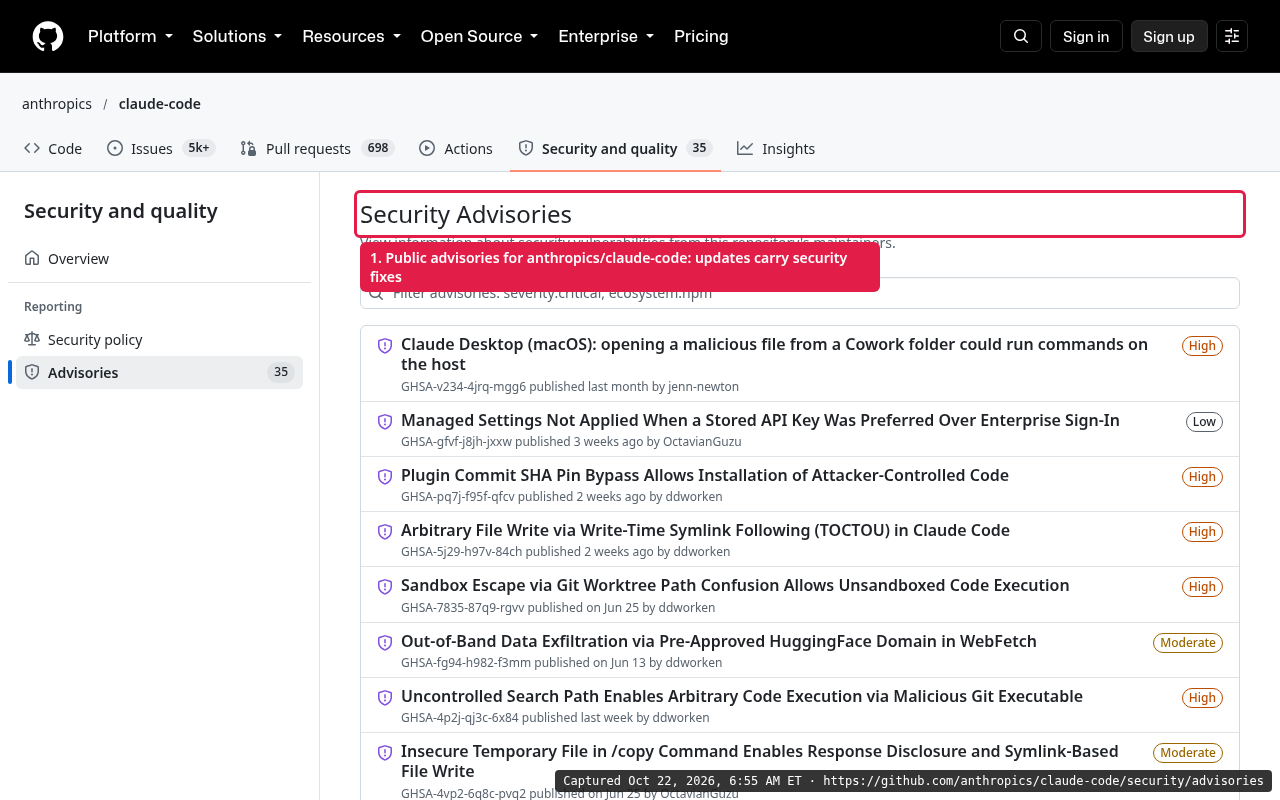This screenshot has width=1280, height=800.
Task: Open the Insights tab
Action: coord(776,148)
